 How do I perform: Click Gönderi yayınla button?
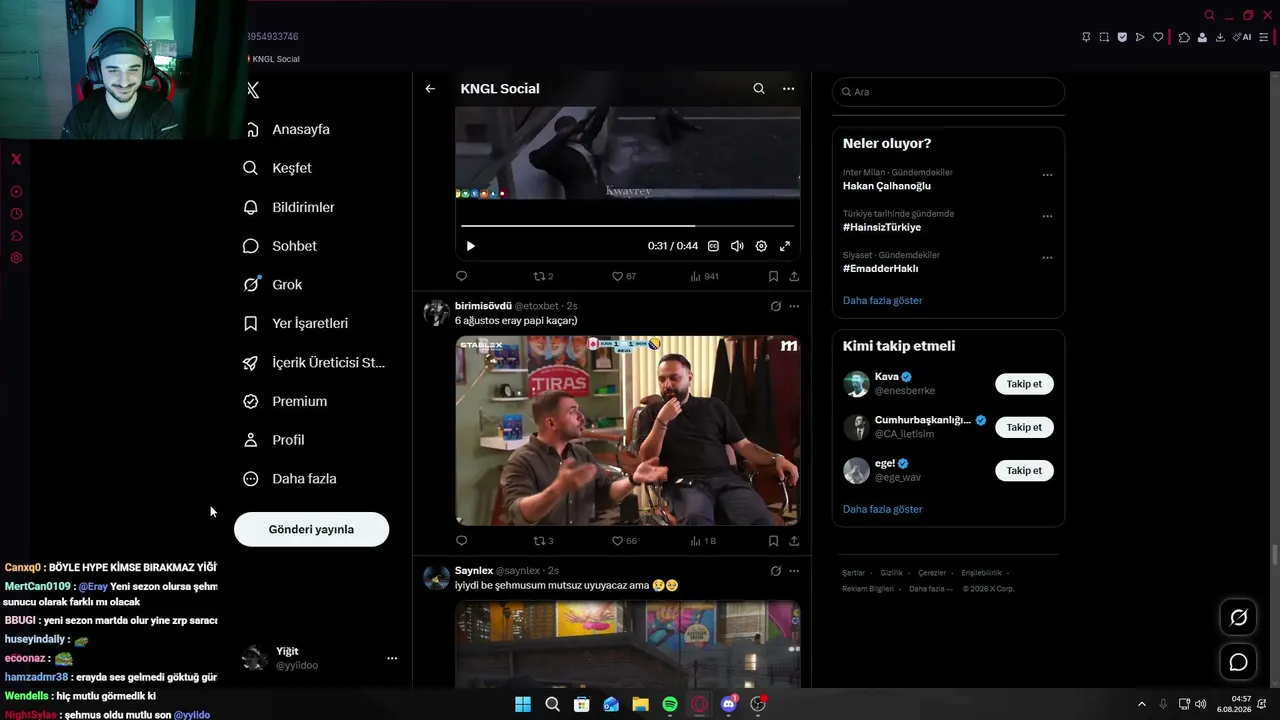pos(311,529)
